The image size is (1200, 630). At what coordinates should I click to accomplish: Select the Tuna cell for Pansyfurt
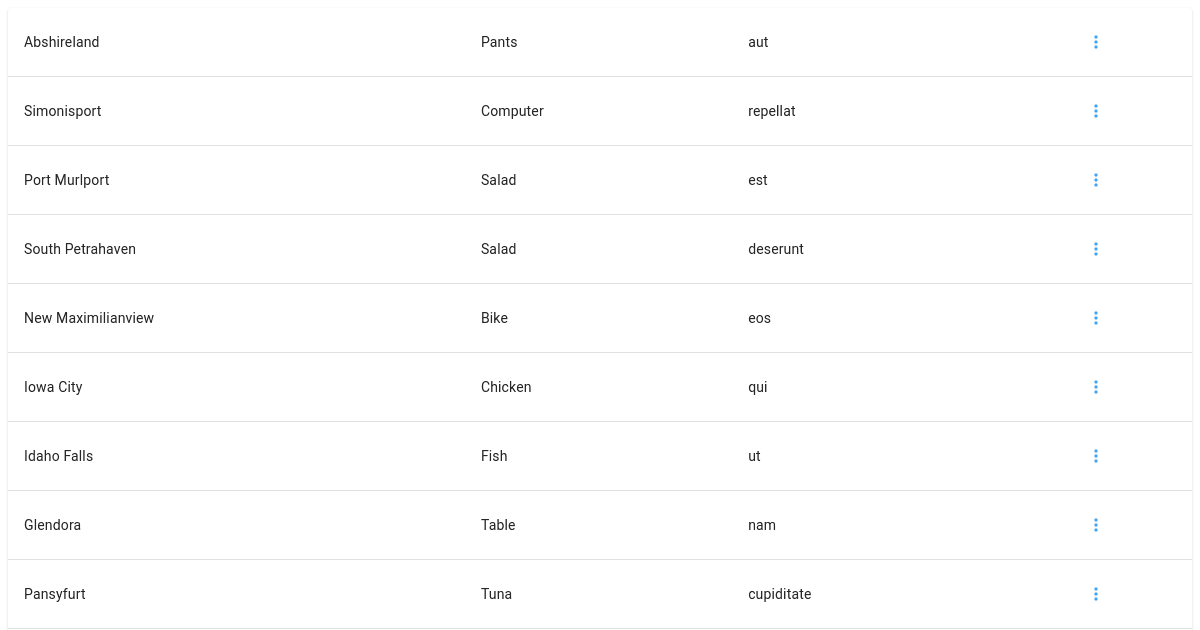coord(496,594)
